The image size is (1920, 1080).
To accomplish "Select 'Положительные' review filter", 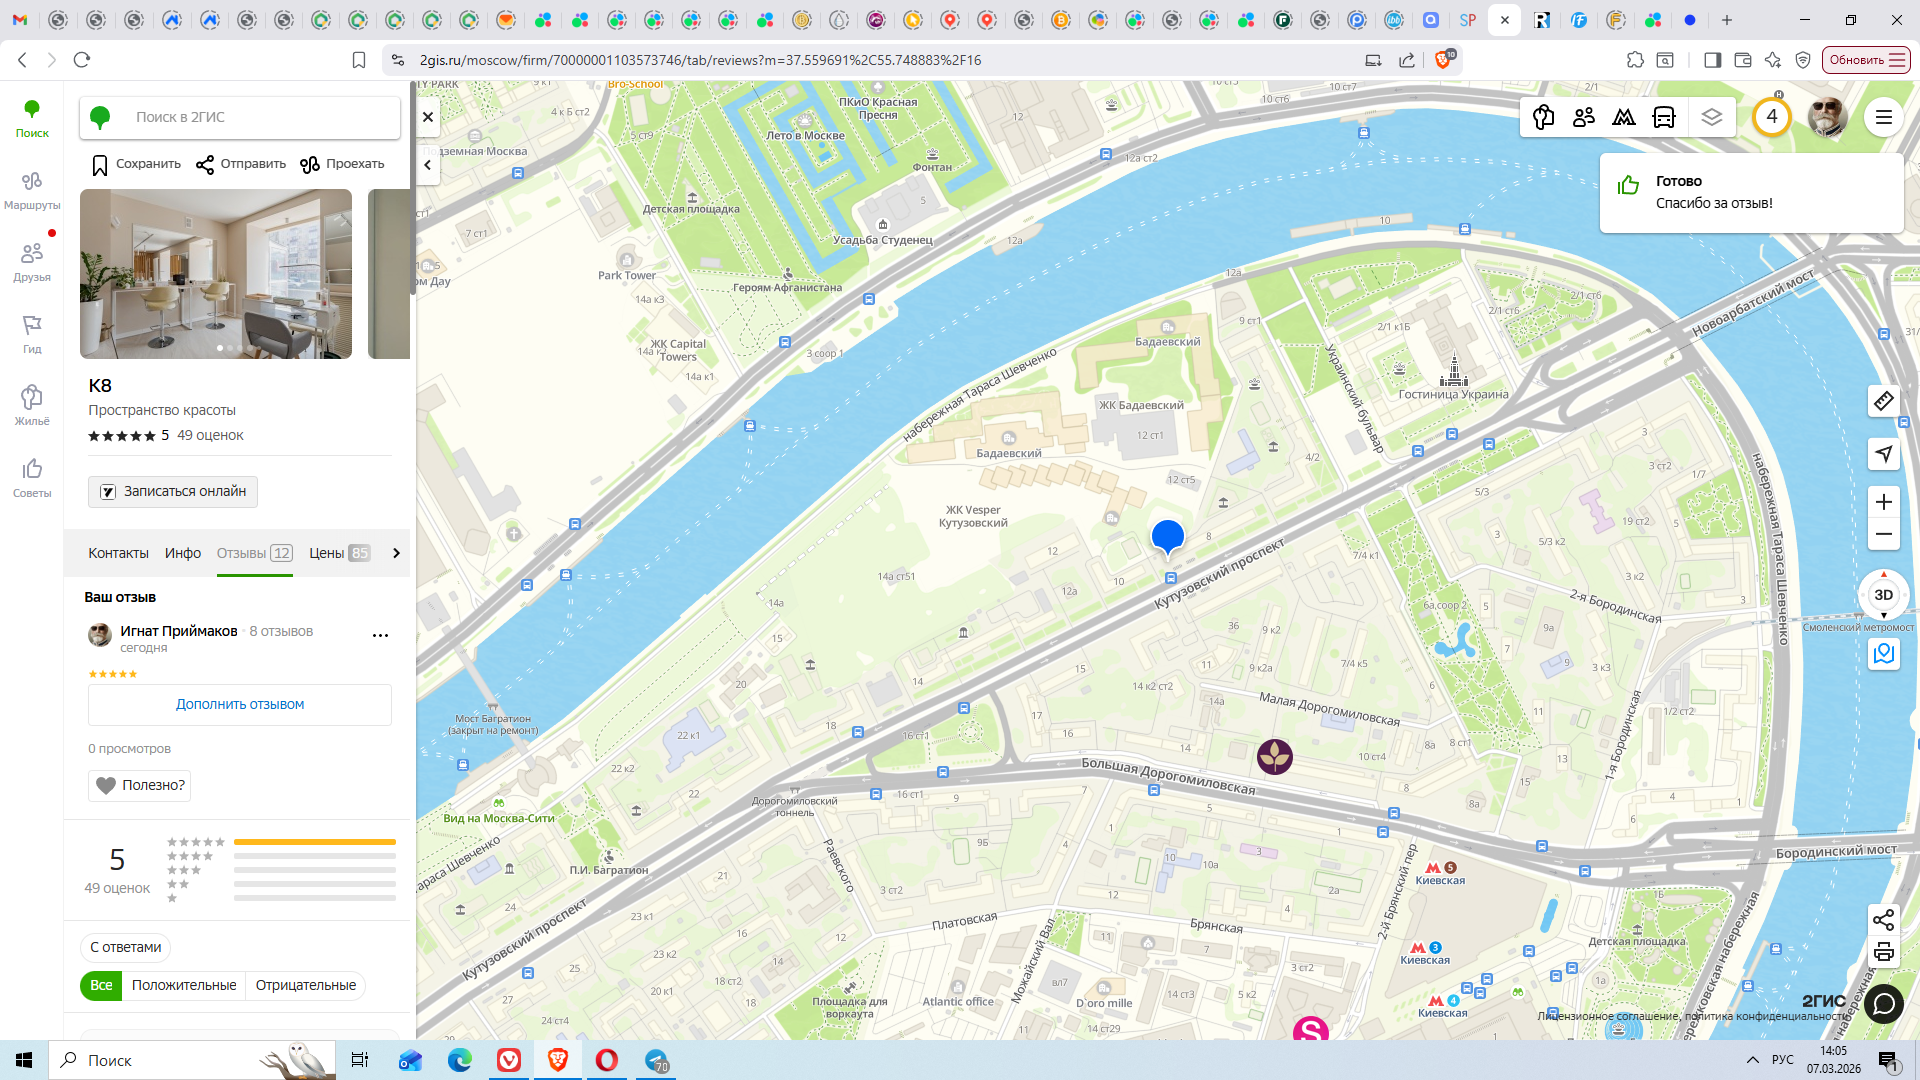I will tap(184, 985).
